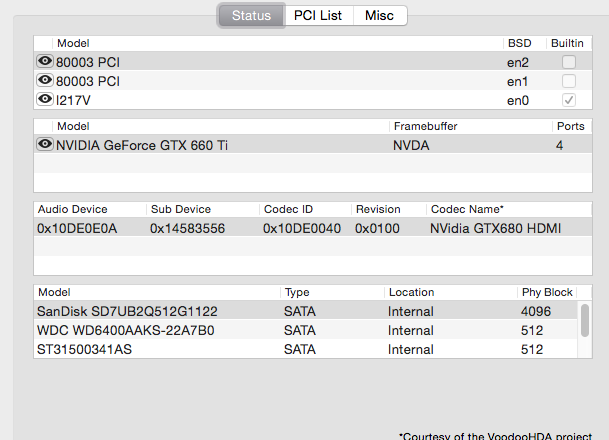Screen dimensions: 609x440
Task: Click the eye icon beside en2 80003 PCI
Action: tap(45, 62)
